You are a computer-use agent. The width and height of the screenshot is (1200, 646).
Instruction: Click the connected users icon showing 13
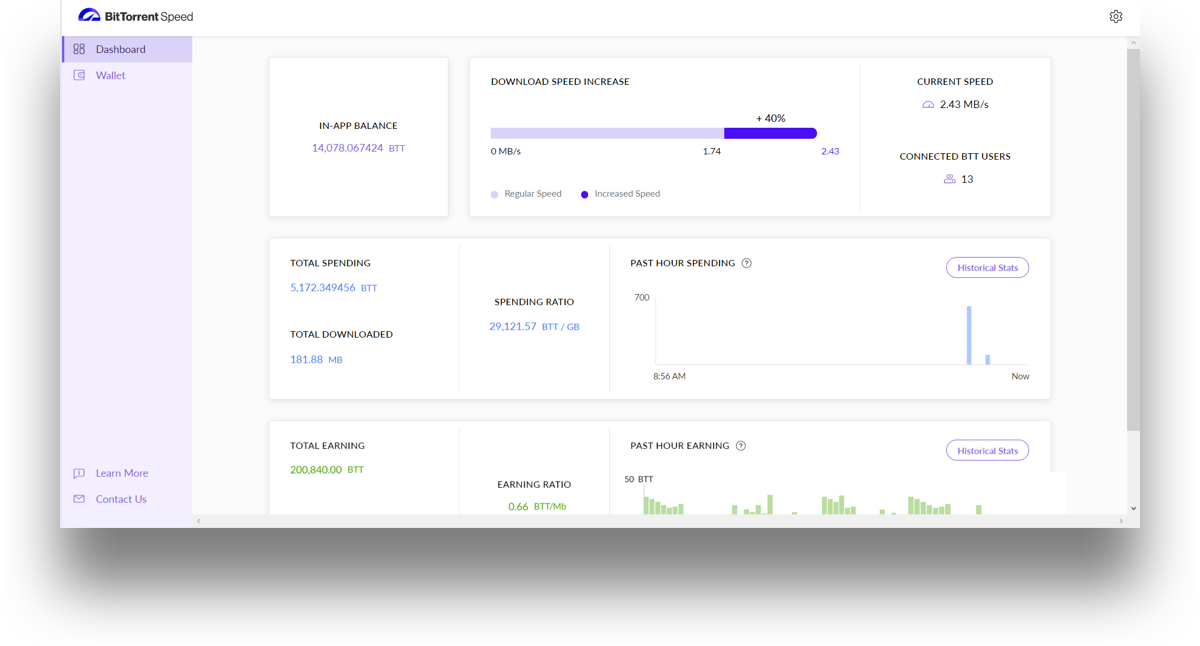click(x=948, y=178)
